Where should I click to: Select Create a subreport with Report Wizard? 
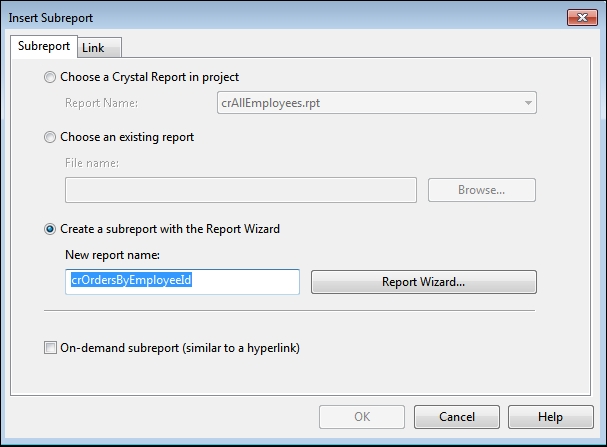51,229
